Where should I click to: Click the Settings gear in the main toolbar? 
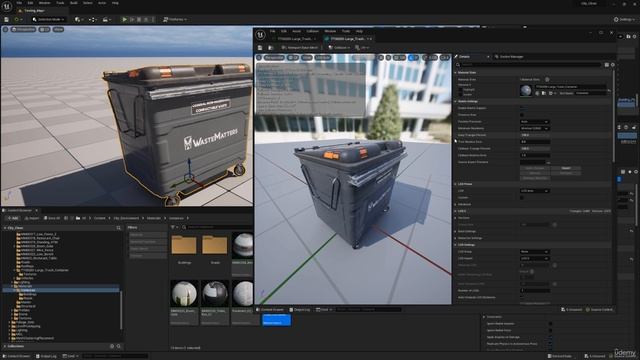pyautogui.click(x=625, y=19)
